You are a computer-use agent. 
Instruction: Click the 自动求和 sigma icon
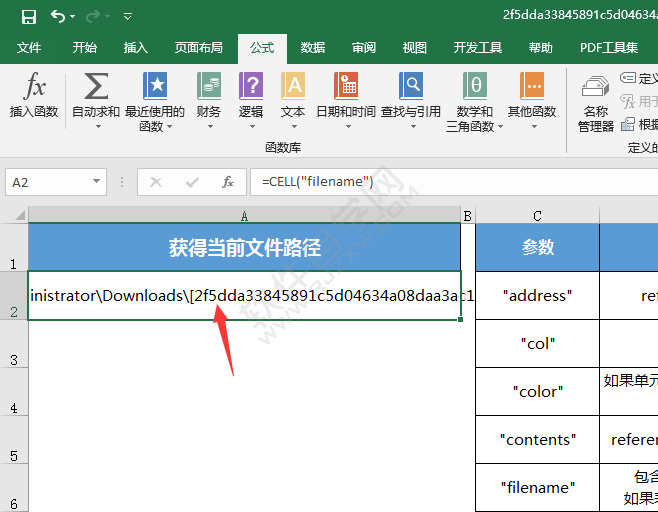[x=96, y=86]
